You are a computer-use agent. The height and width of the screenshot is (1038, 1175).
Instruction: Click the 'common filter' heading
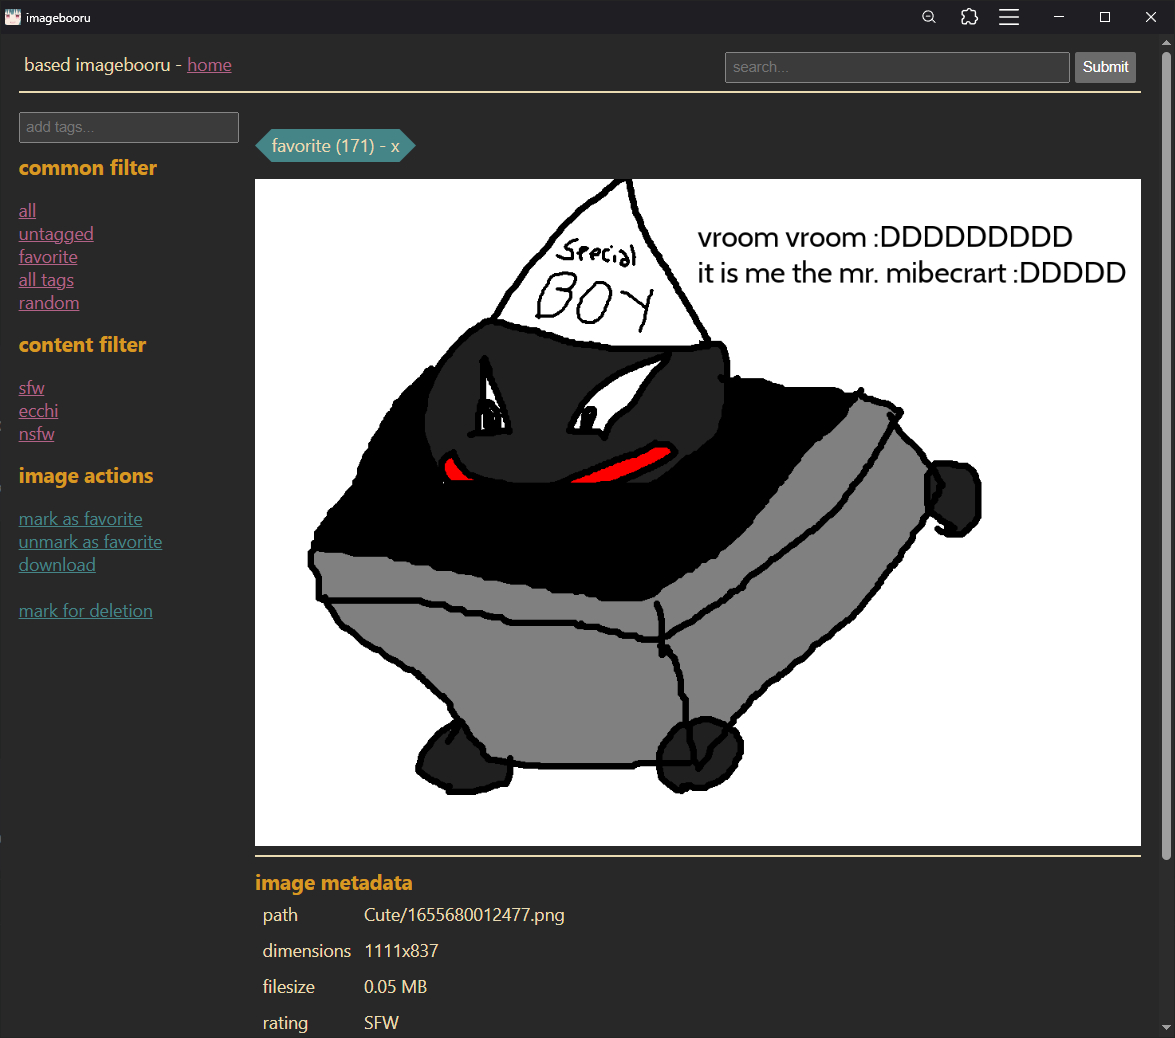pos(88,168)
